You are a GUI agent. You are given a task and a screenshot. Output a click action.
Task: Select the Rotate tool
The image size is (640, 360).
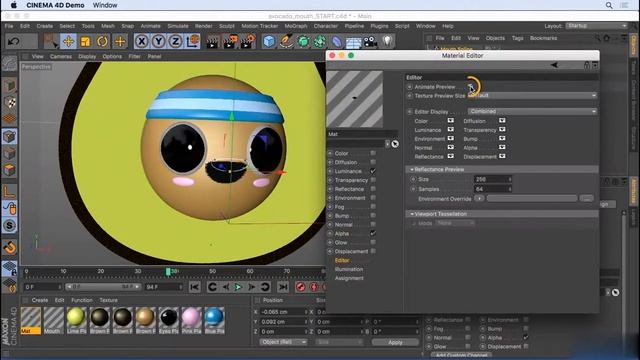pyautogui.click(x=102, y=41)
